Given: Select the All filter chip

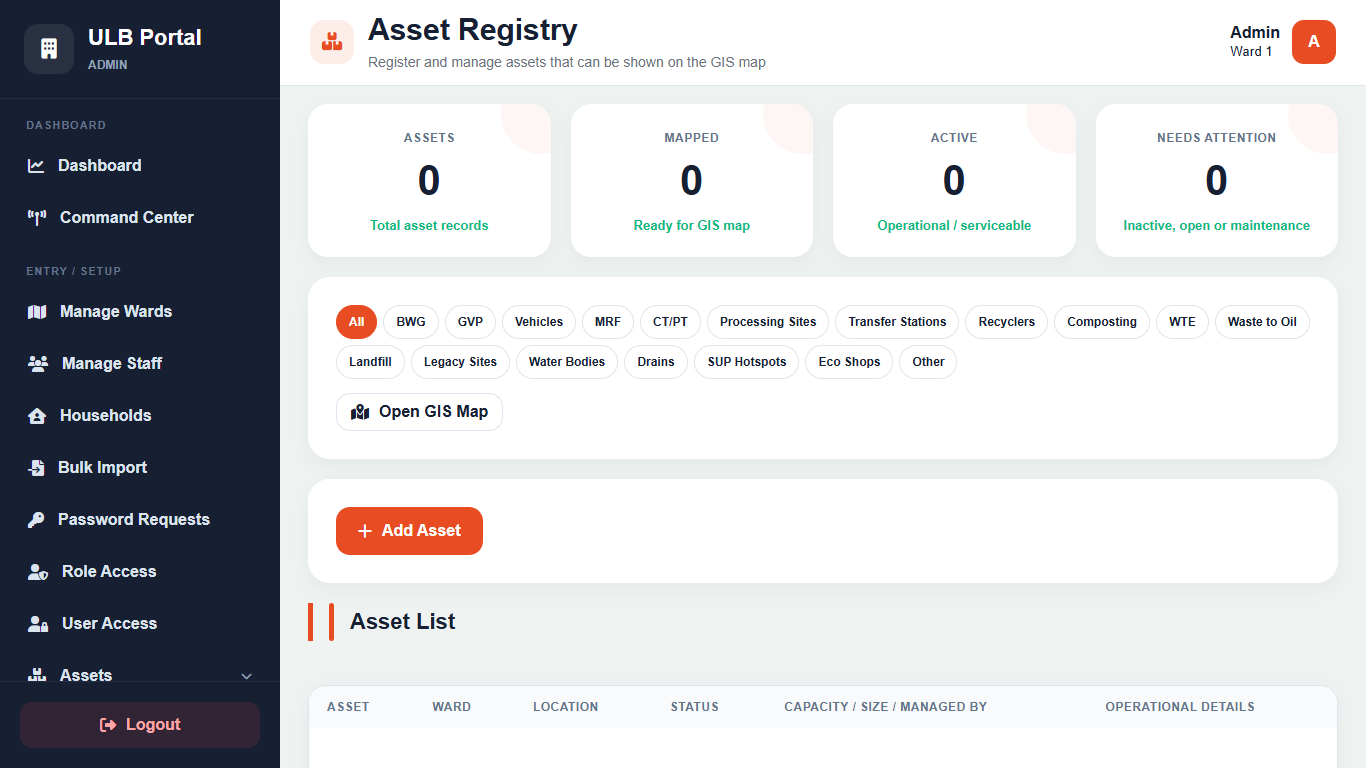Looking at the screenshot, I should pyautogui.click(x=356, y=322).
